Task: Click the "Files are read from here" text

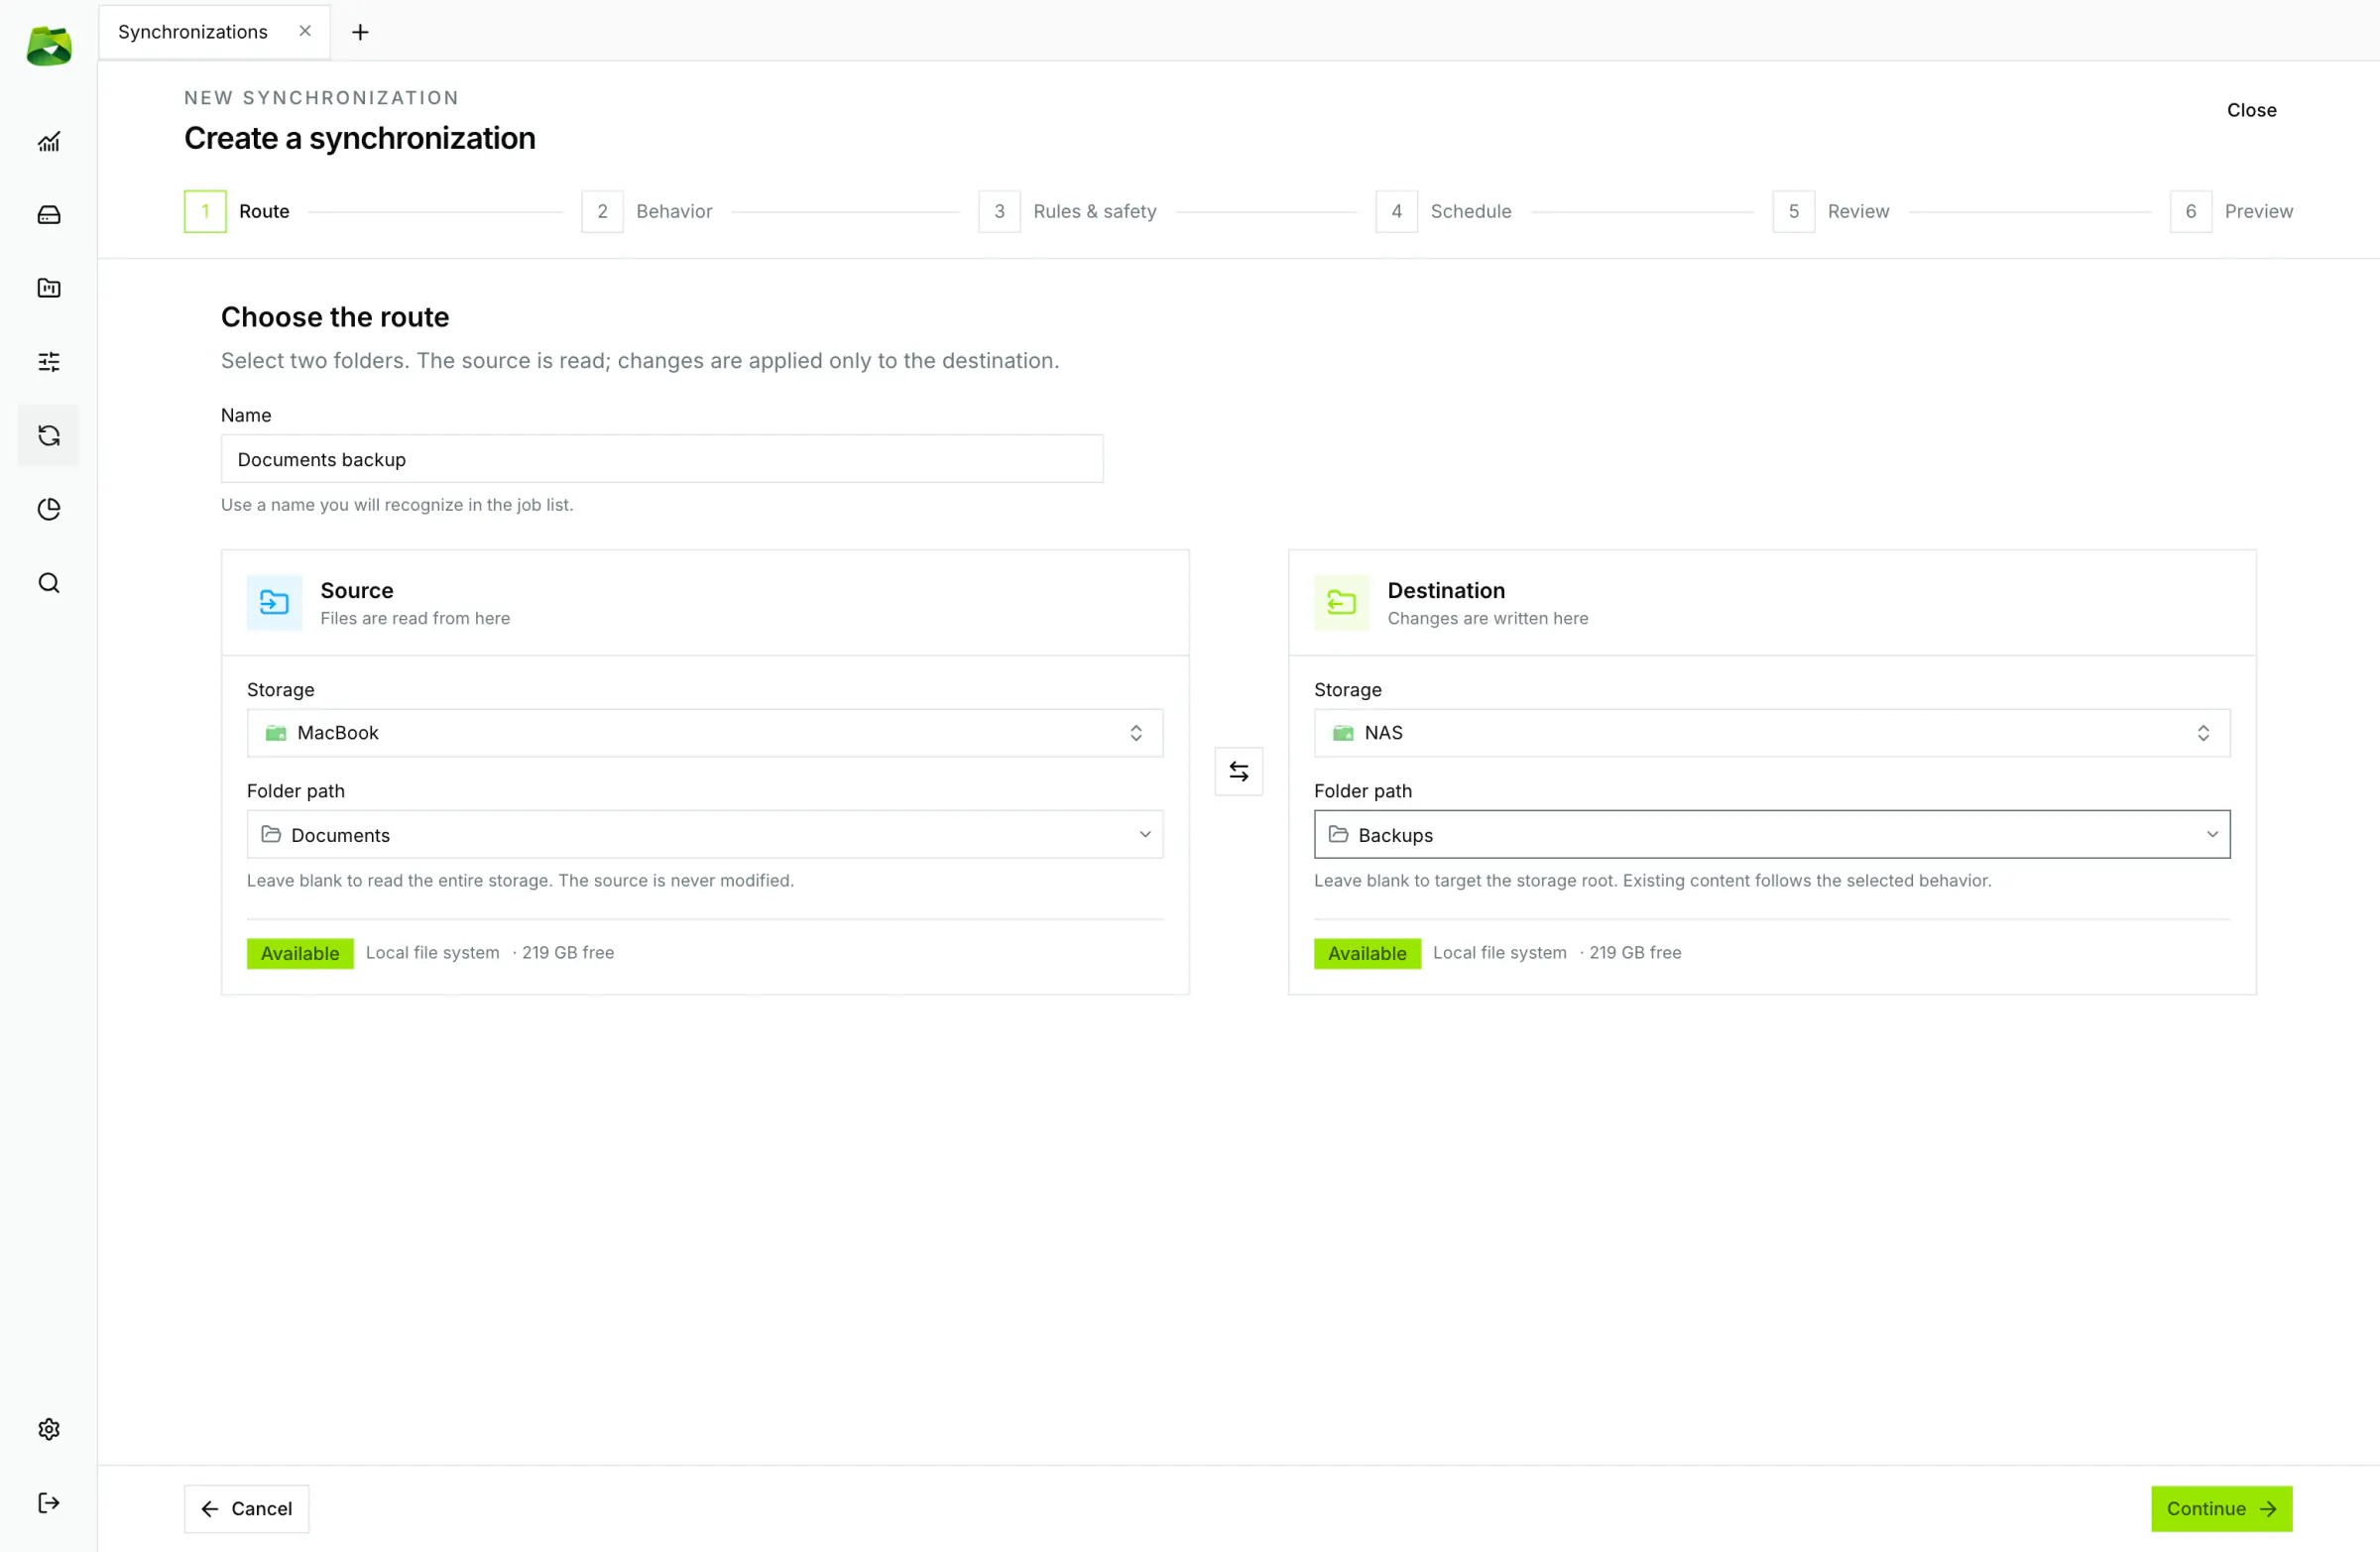Action: click(415, 618)
